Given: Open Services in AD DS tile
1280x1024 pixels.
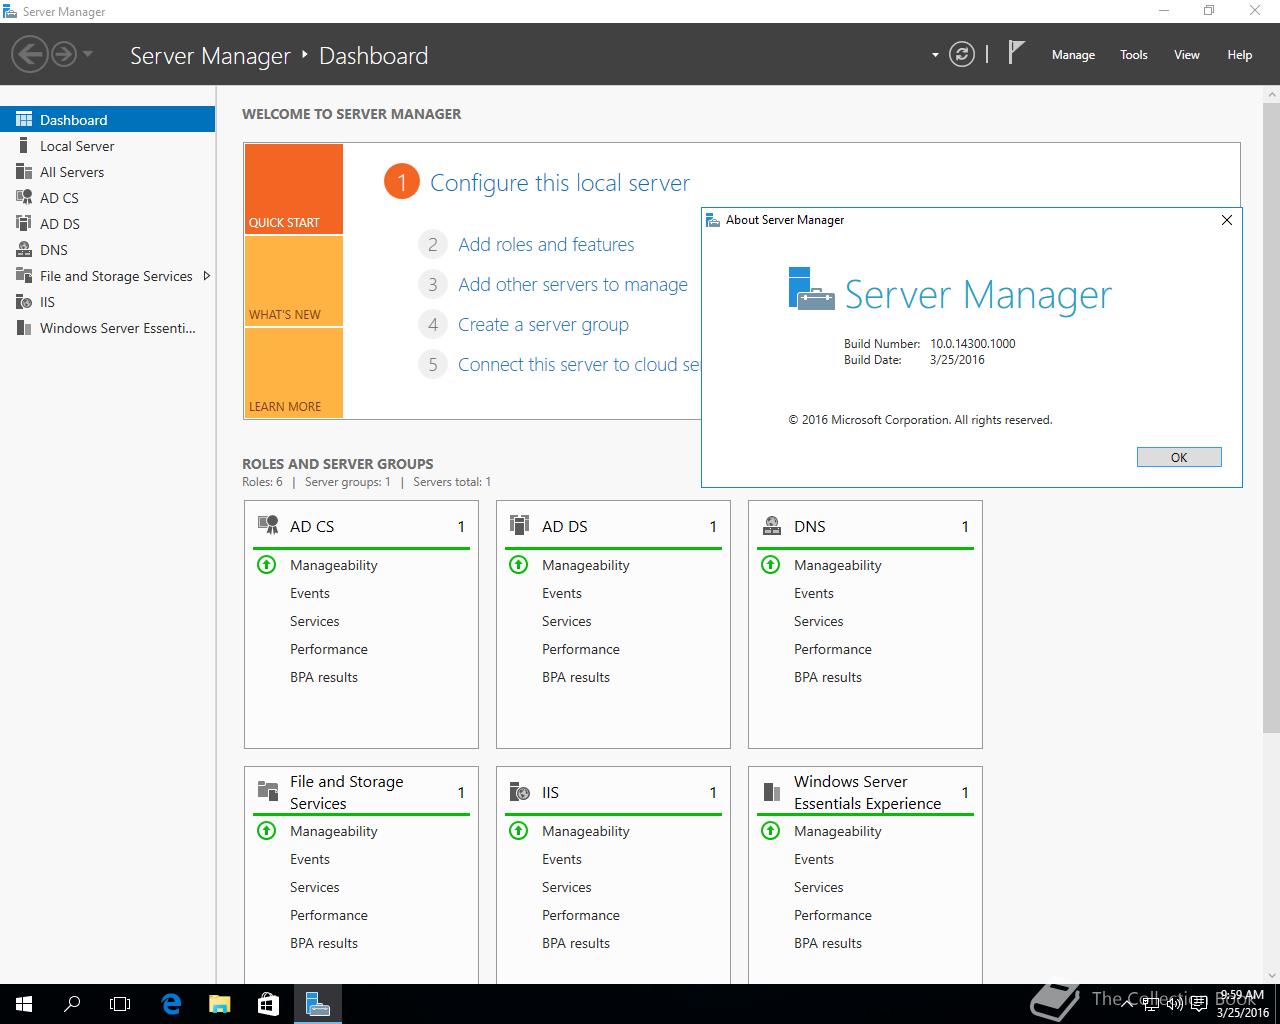Looking at the screenshot, I should click(567, 621).
